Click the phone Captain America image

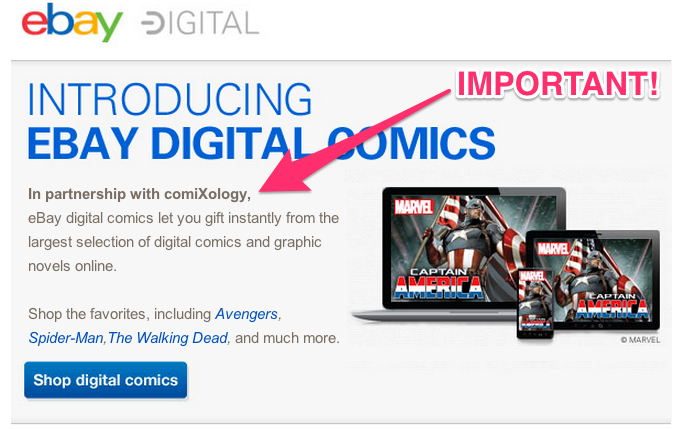535,302
